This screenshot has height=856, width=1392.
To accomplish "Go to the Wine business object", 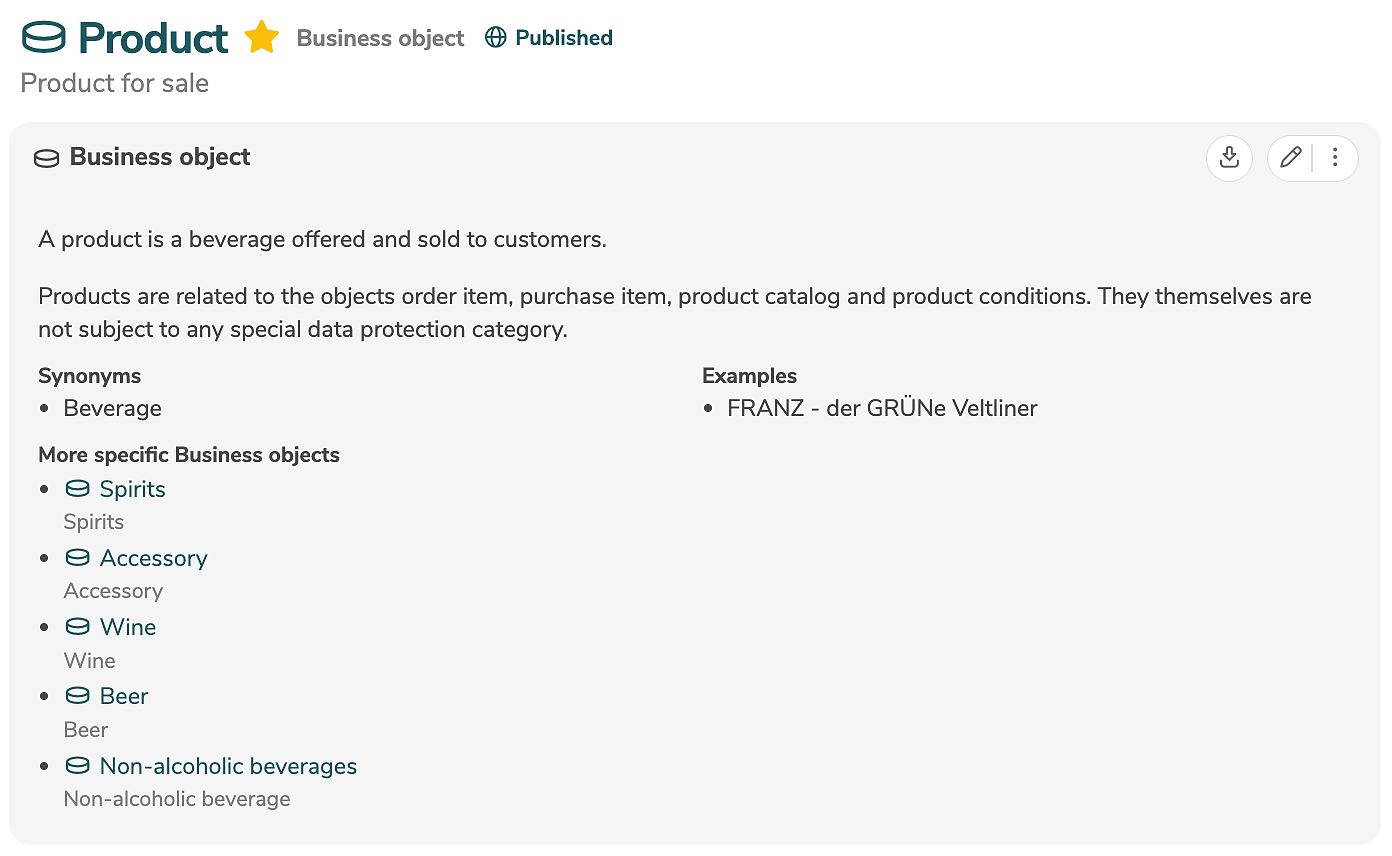I will 128,627.
